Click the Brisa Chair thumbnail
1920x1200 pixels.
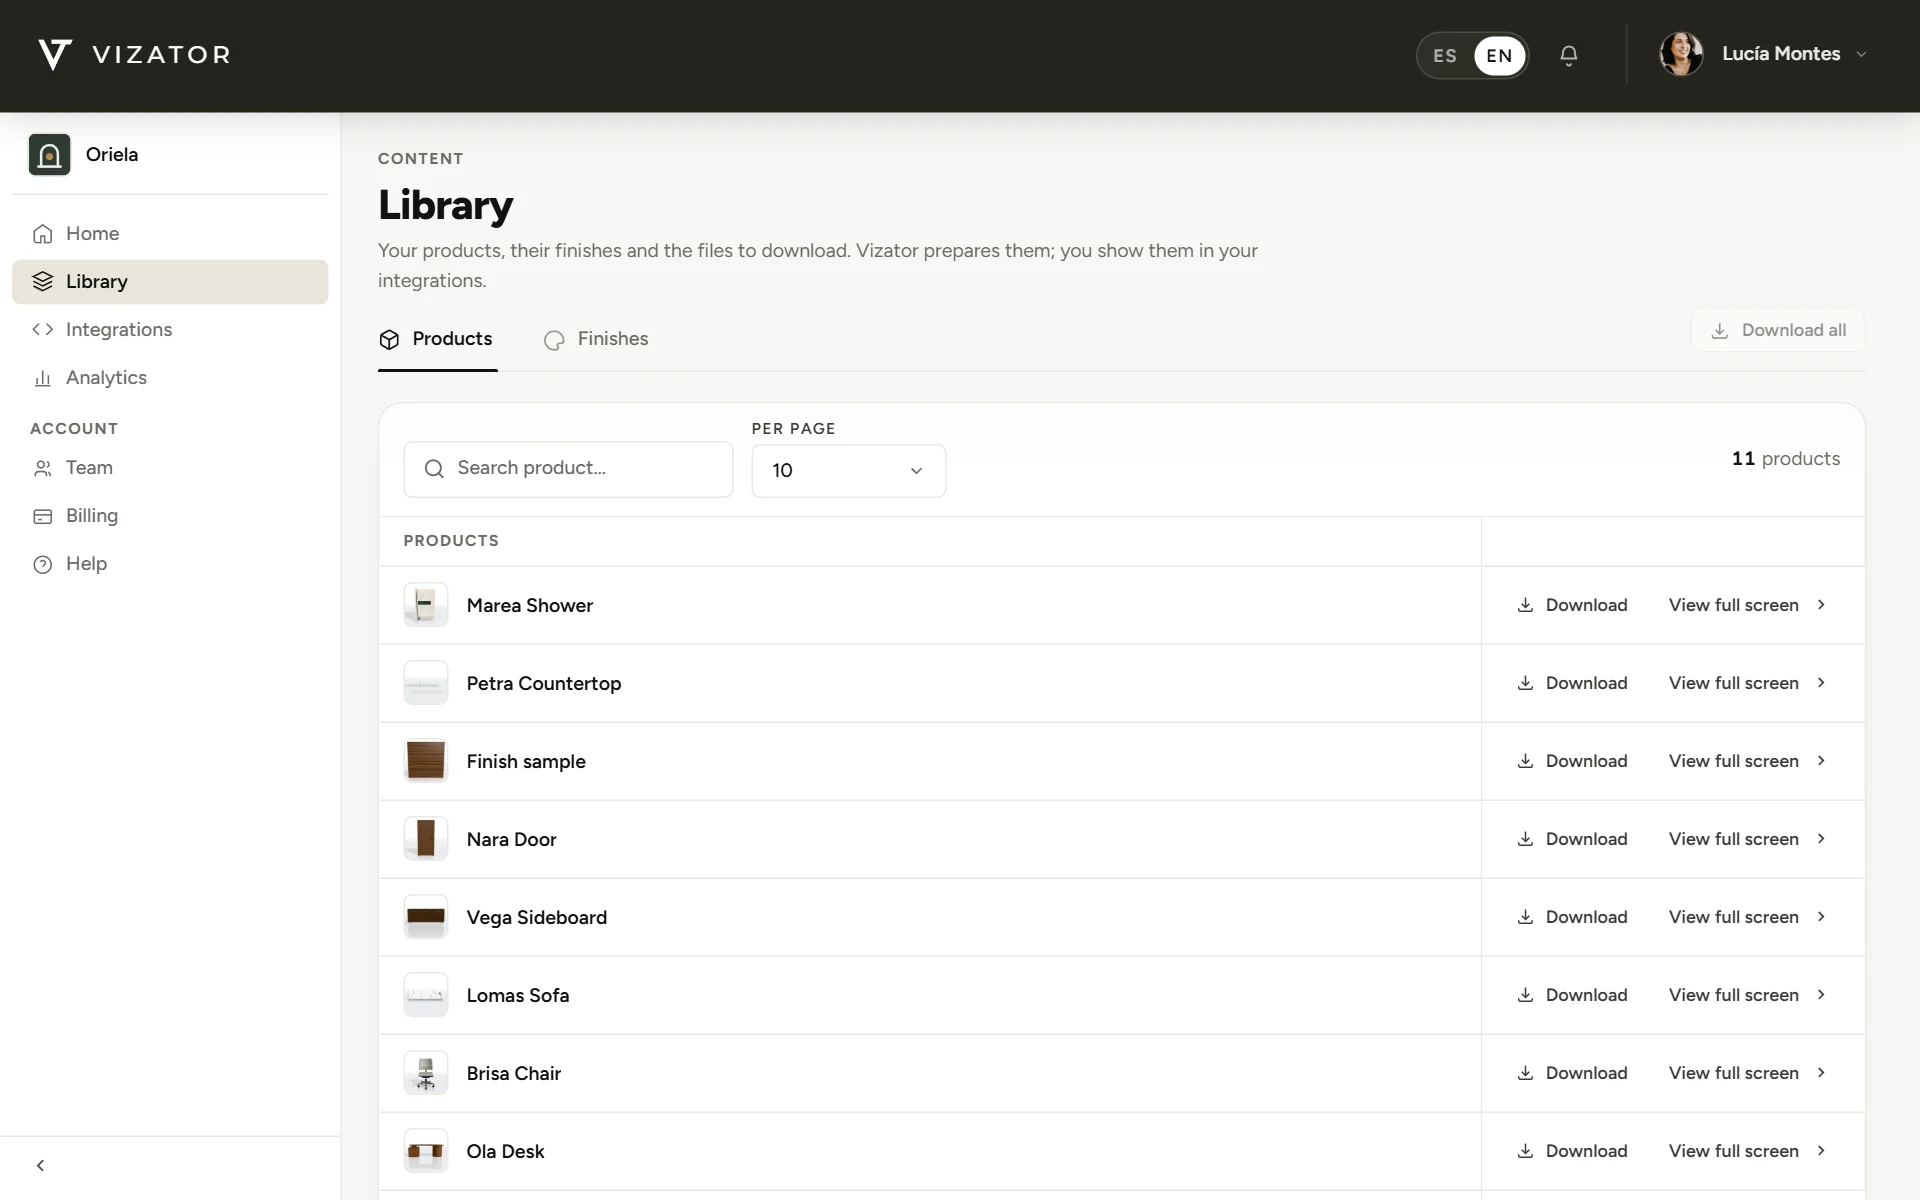[426, 1073]
